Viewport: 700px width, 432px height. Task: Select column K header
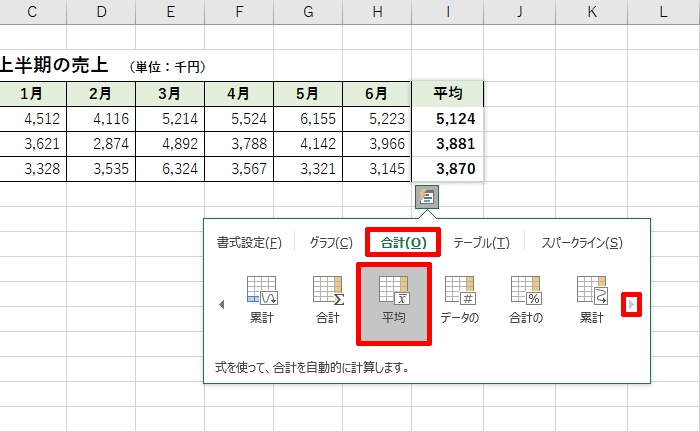592,12
